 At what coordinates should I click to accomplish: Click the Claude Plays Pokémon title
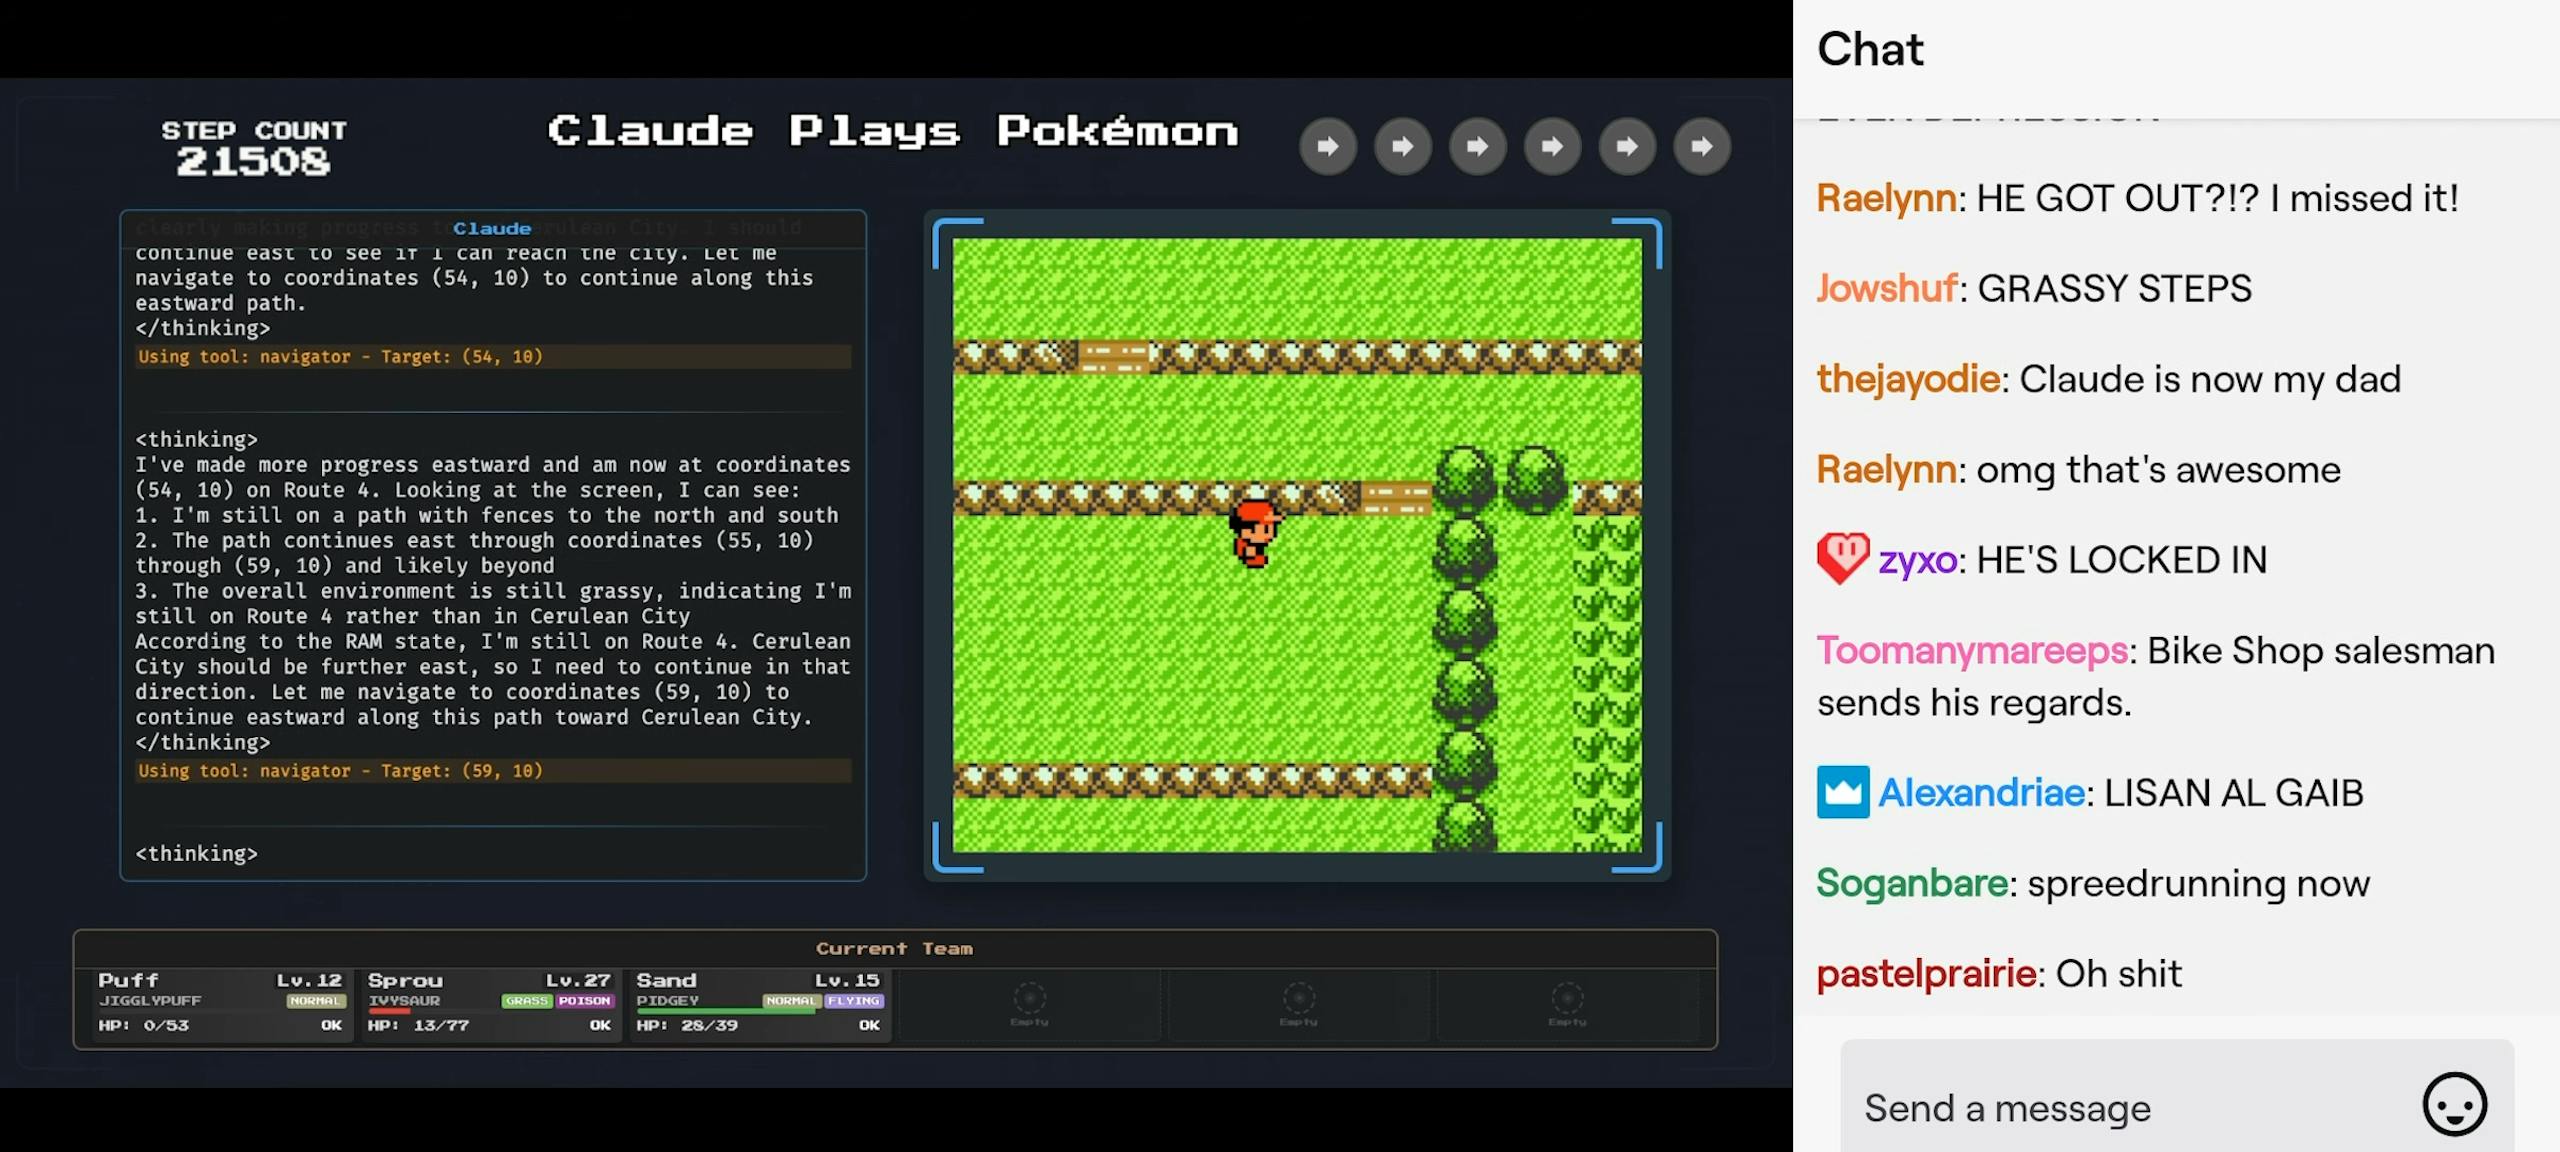(x=893, y=131)
